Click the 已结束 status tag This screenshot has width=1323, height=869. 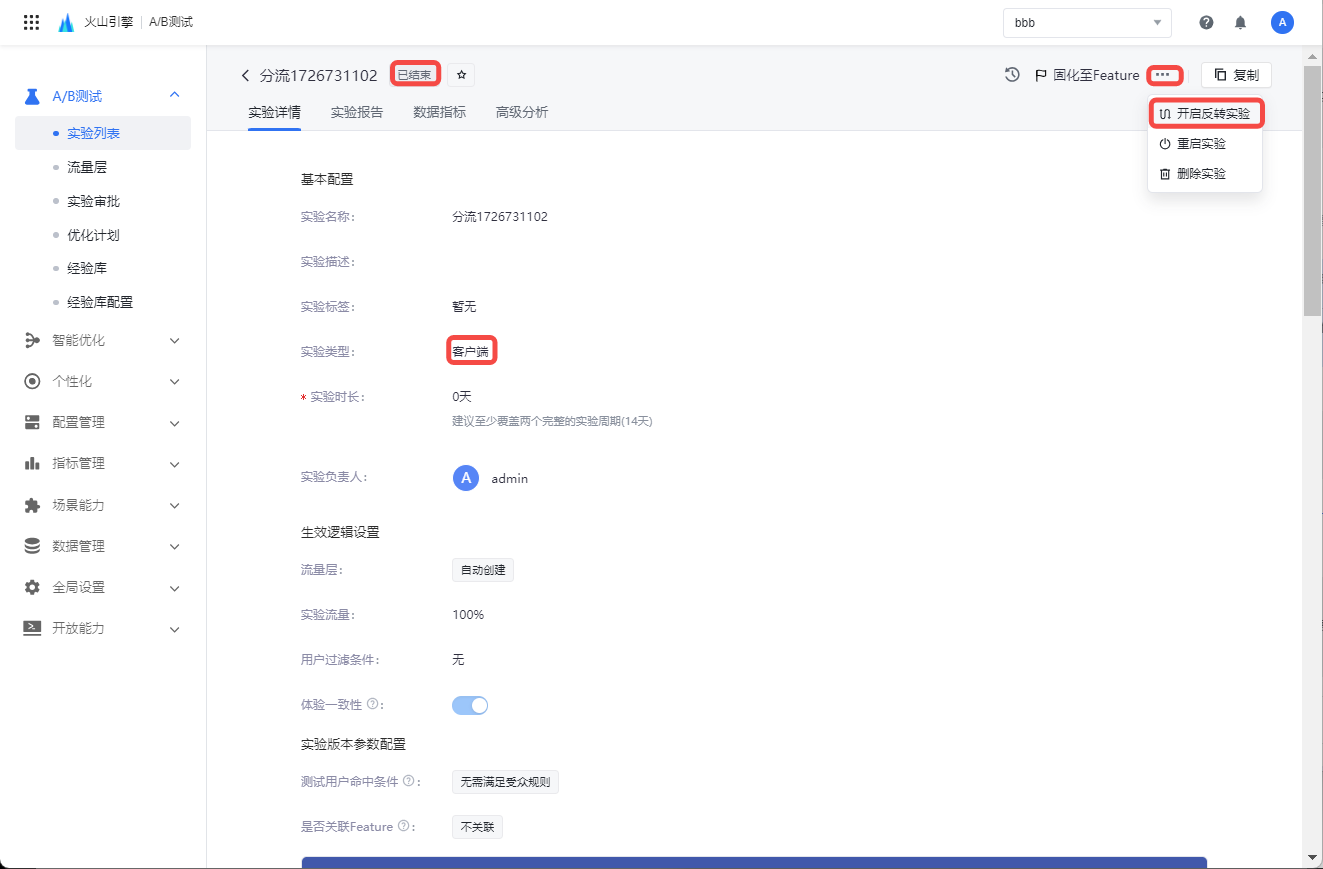(415, 75)
